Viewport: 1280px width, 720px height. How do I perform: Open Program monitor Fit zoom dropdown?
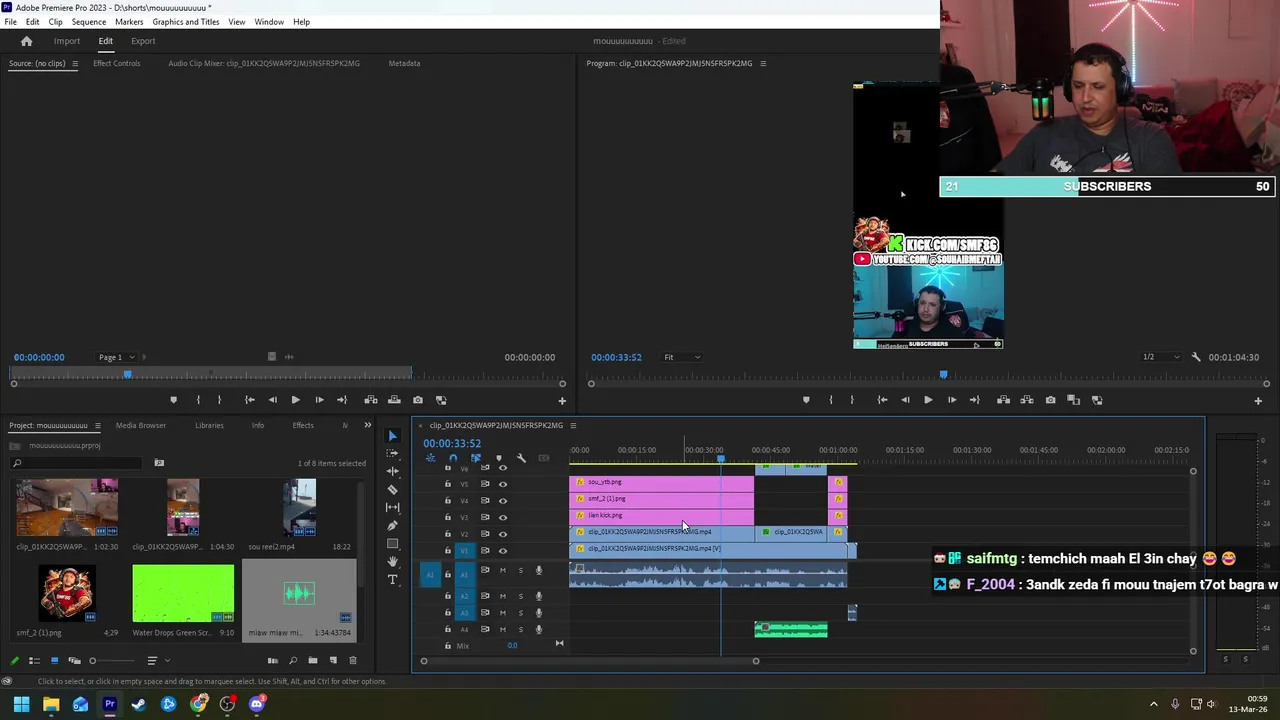[682, 357]
